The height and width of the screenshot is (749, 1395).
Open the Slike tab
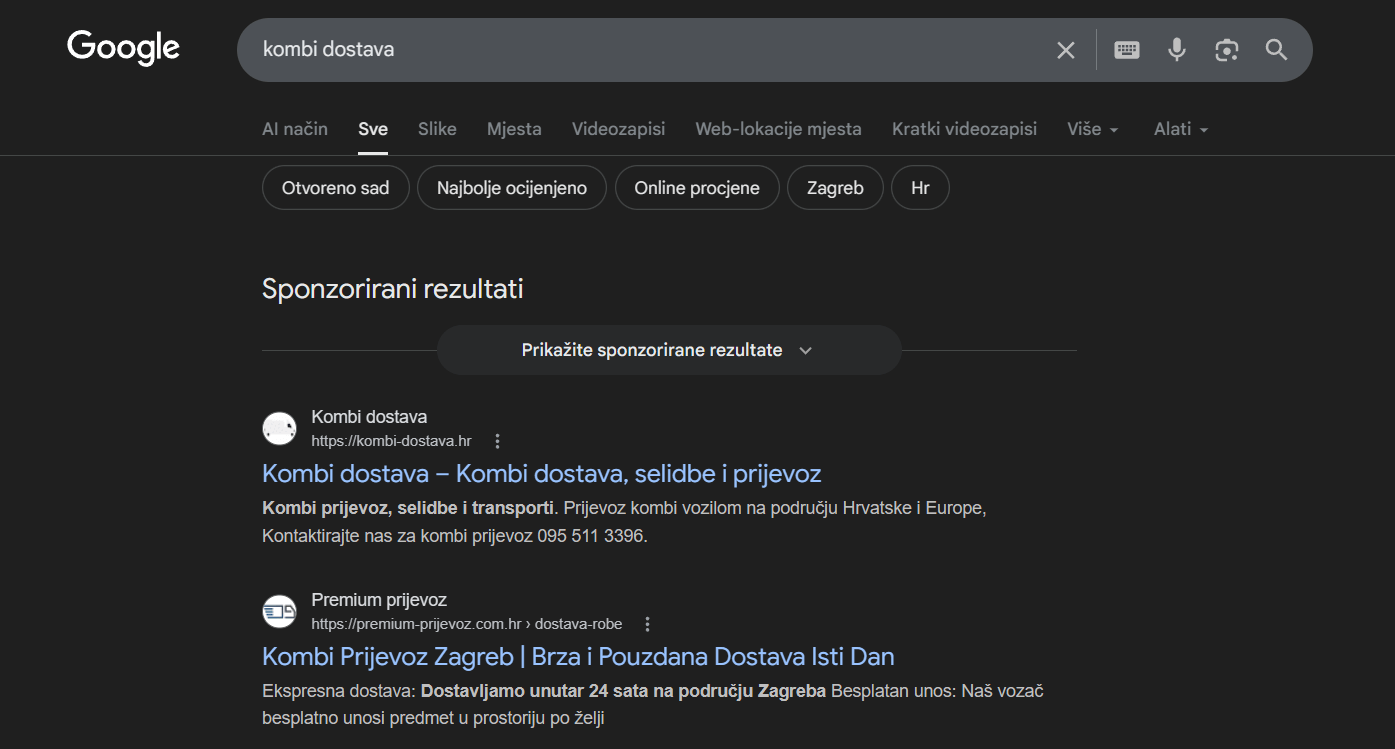[x=437, y=129]
